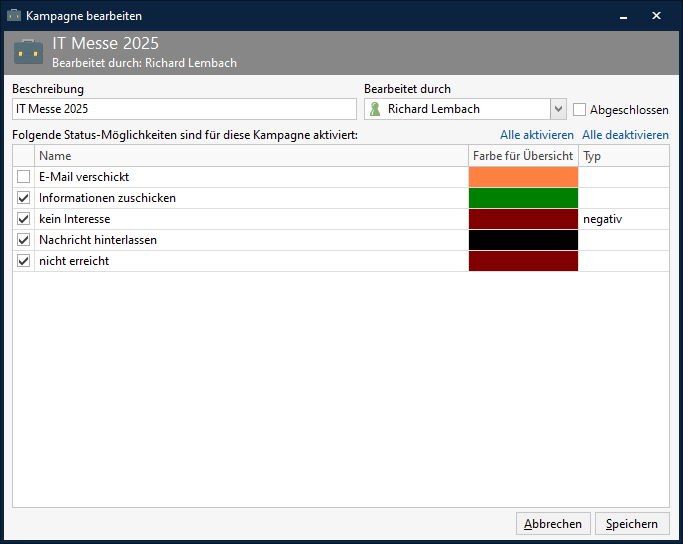Viewport: 683px width, 544px height.
Task: Sort by the Name column header
Action: 250,156
